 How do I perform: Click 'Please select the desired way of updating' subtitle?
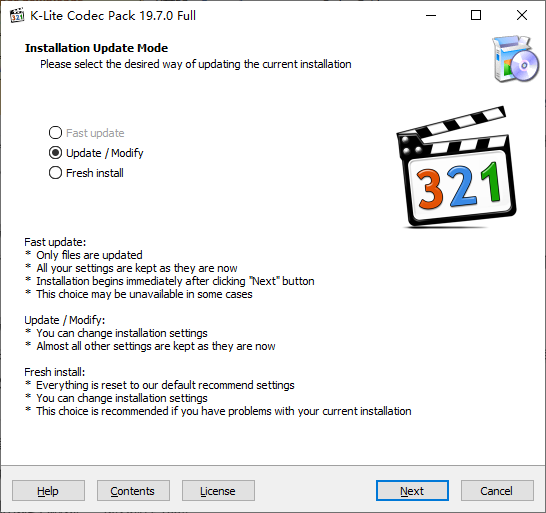click(196, 64)
